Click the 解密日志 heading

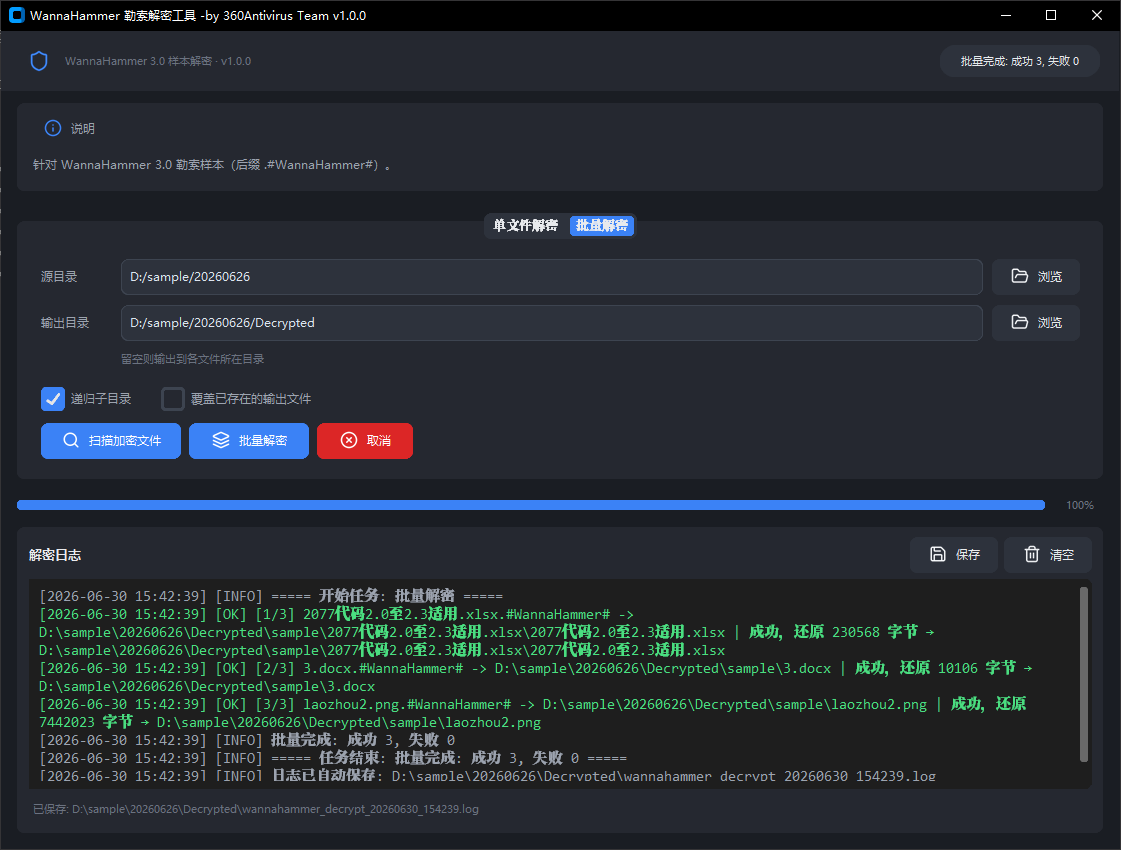pyautogui.click(x=55, y=555)
